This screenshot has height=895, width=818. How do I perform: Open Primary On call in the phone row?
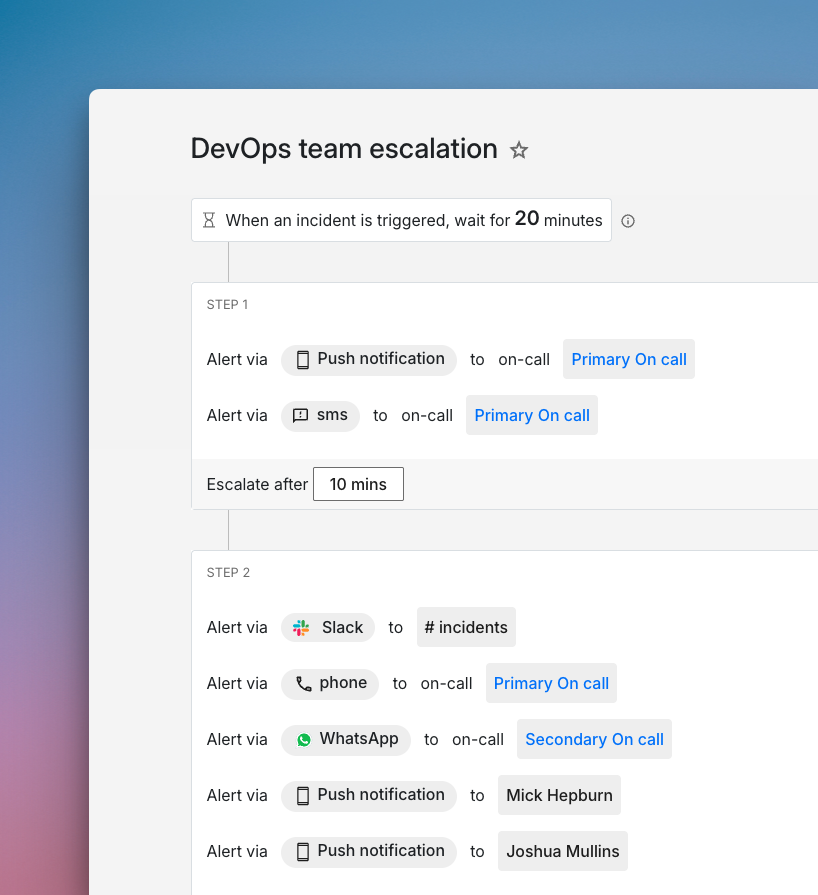pyautogui.click(x=551, y=683)
